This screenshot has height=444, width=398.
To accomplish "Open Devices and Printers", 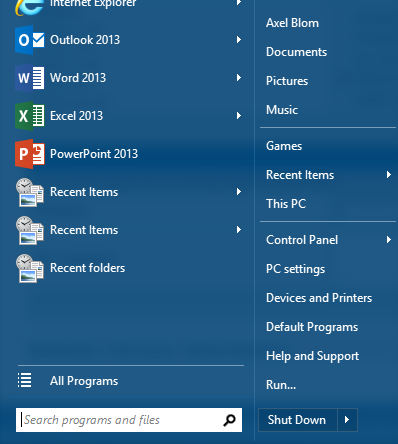I will coord(319,298).
